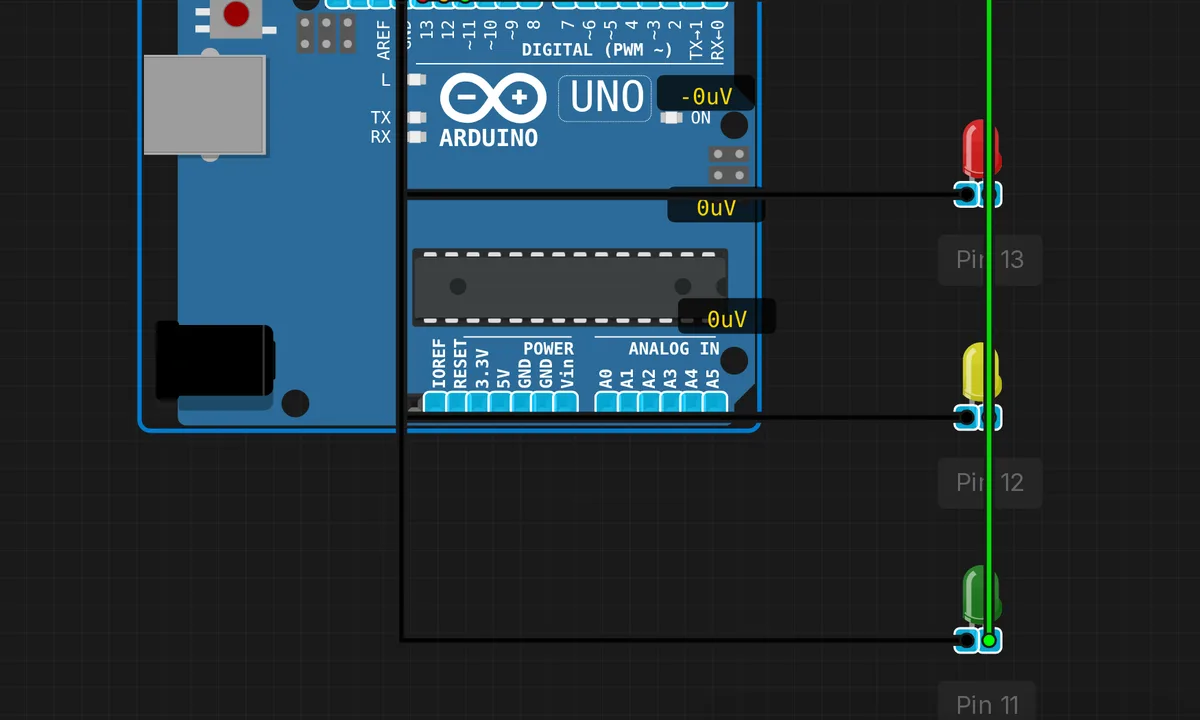Click the ON power indicator LED
Image resolution: width=1200 pixels, height=720 pixels.
coord(672,118)
